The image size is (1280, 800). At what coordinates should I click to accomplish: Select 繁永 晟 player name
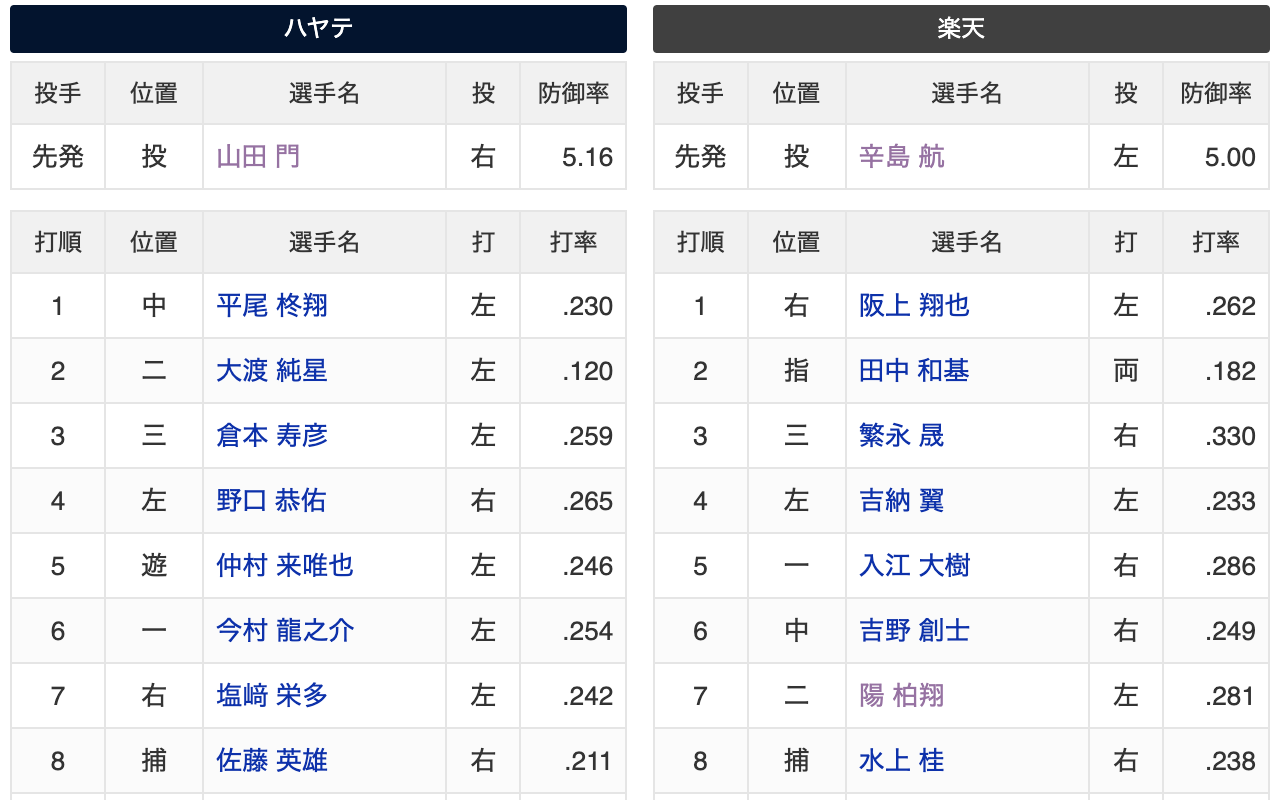901,436
